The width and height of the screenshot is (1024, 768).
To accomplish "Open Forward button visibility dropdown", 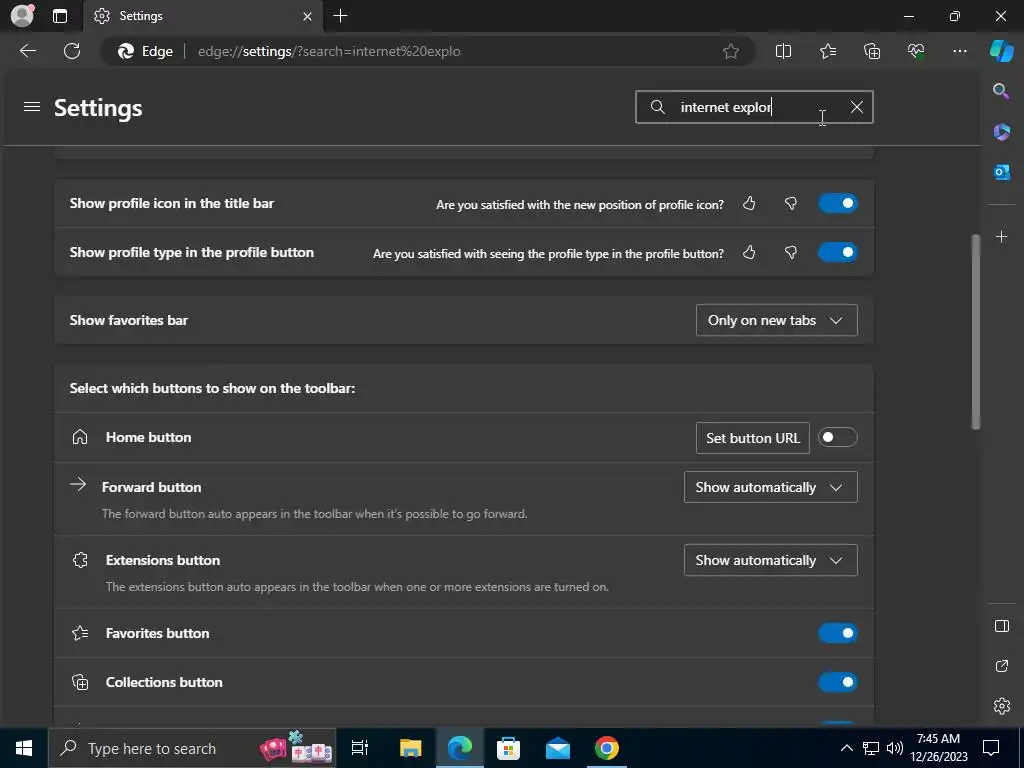I will [x=771, y=487].
